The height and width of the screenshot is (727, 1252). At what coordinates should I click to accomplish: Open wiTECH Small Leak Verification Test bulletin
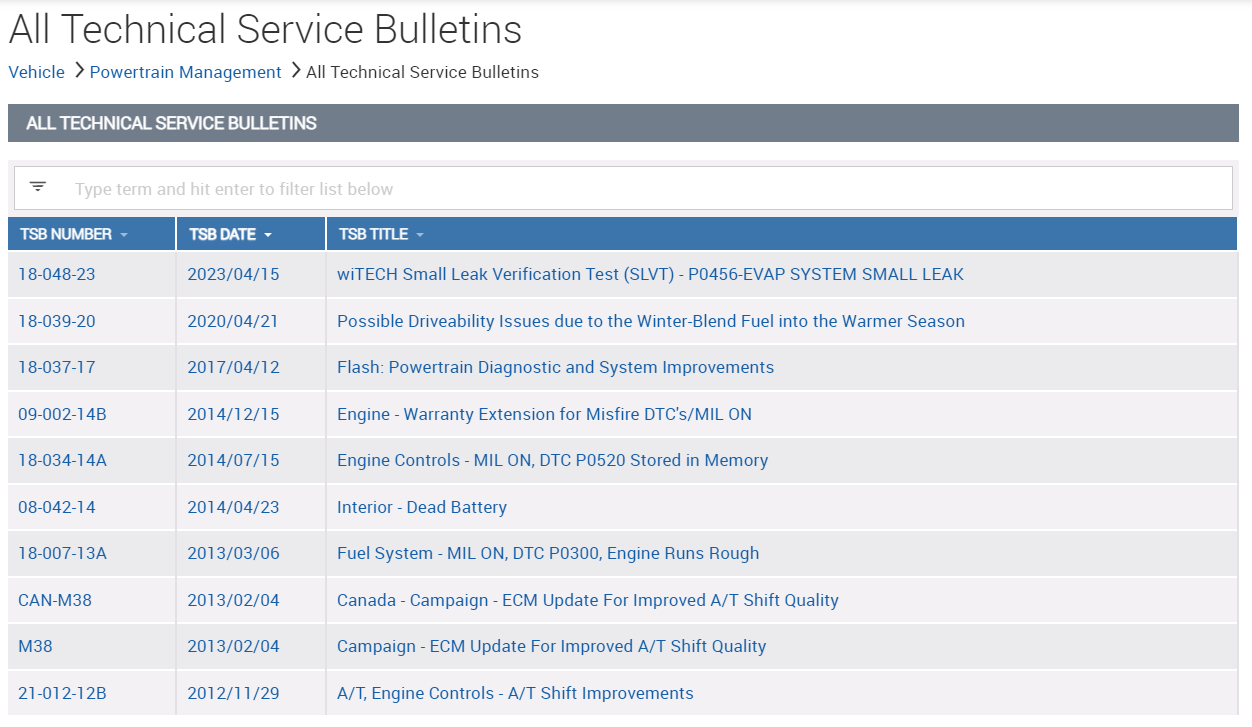click(x=650, y=274)
